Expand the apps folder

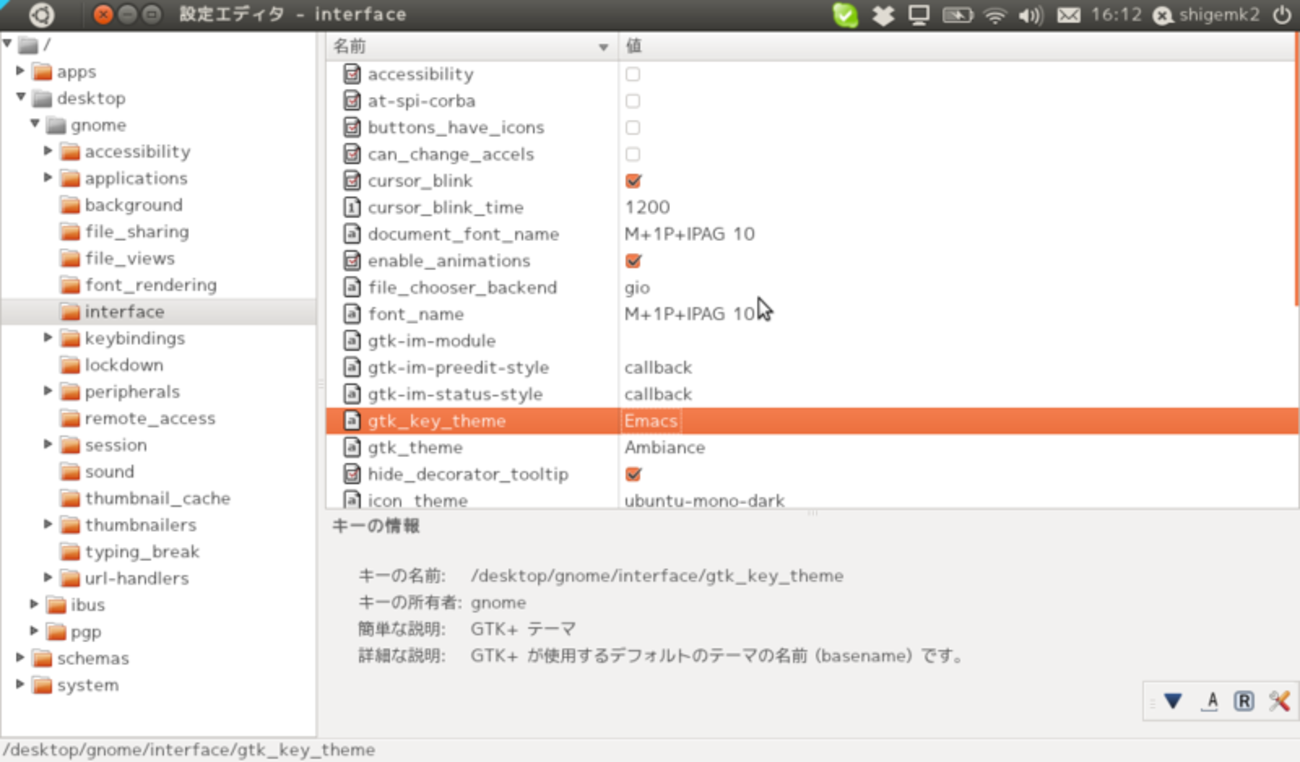tap(21, 71)
